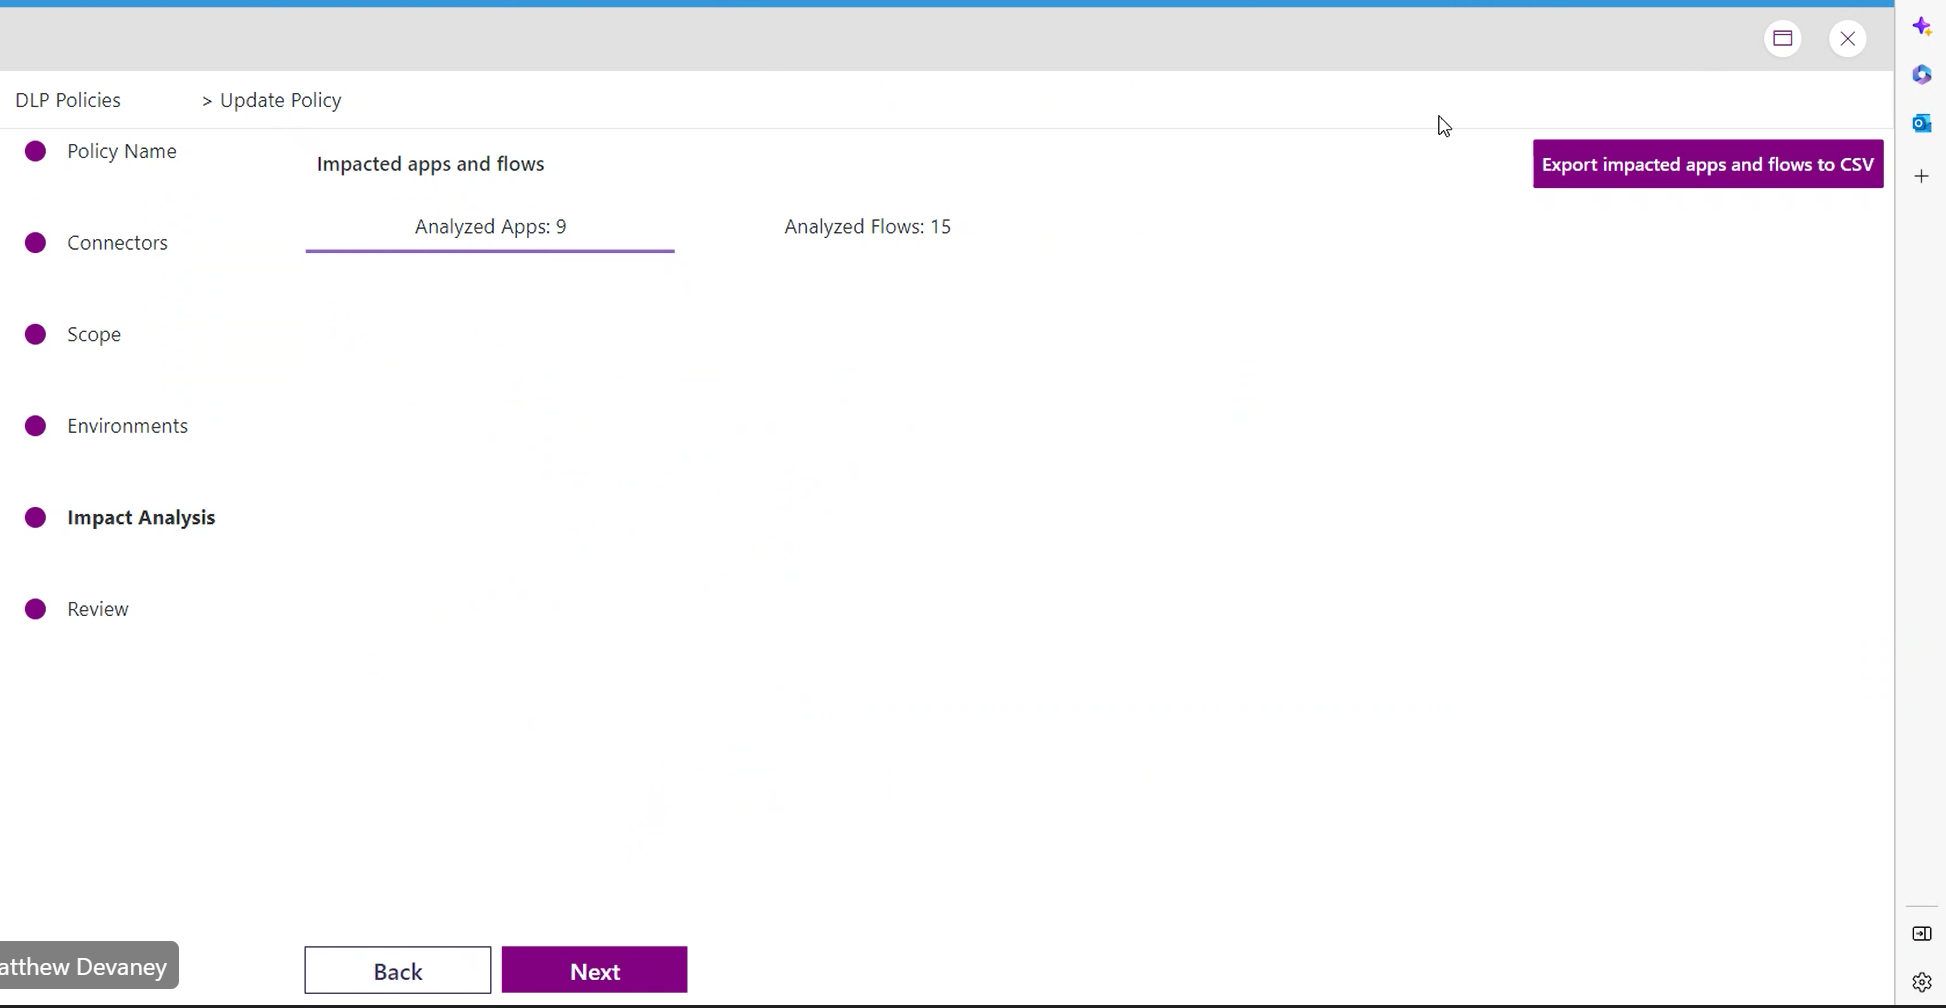Click the Next button

(594, 969)
